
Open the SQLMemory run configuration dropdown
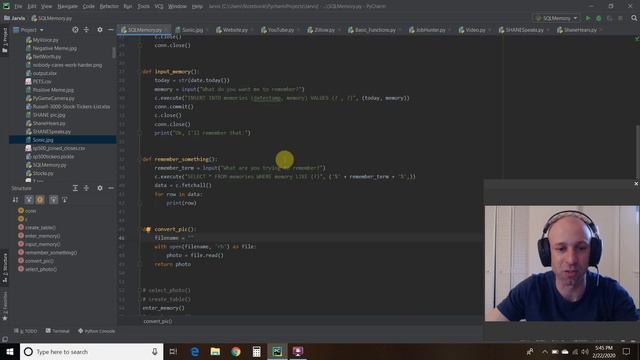pos(557,18)
